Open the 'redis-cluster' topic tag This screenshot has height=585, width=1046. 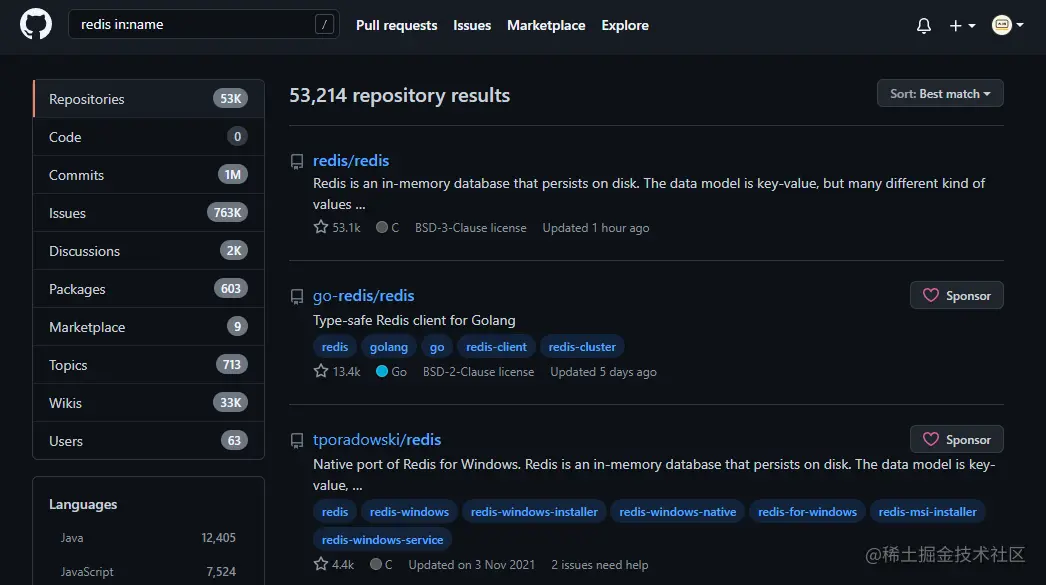[582, 347]
